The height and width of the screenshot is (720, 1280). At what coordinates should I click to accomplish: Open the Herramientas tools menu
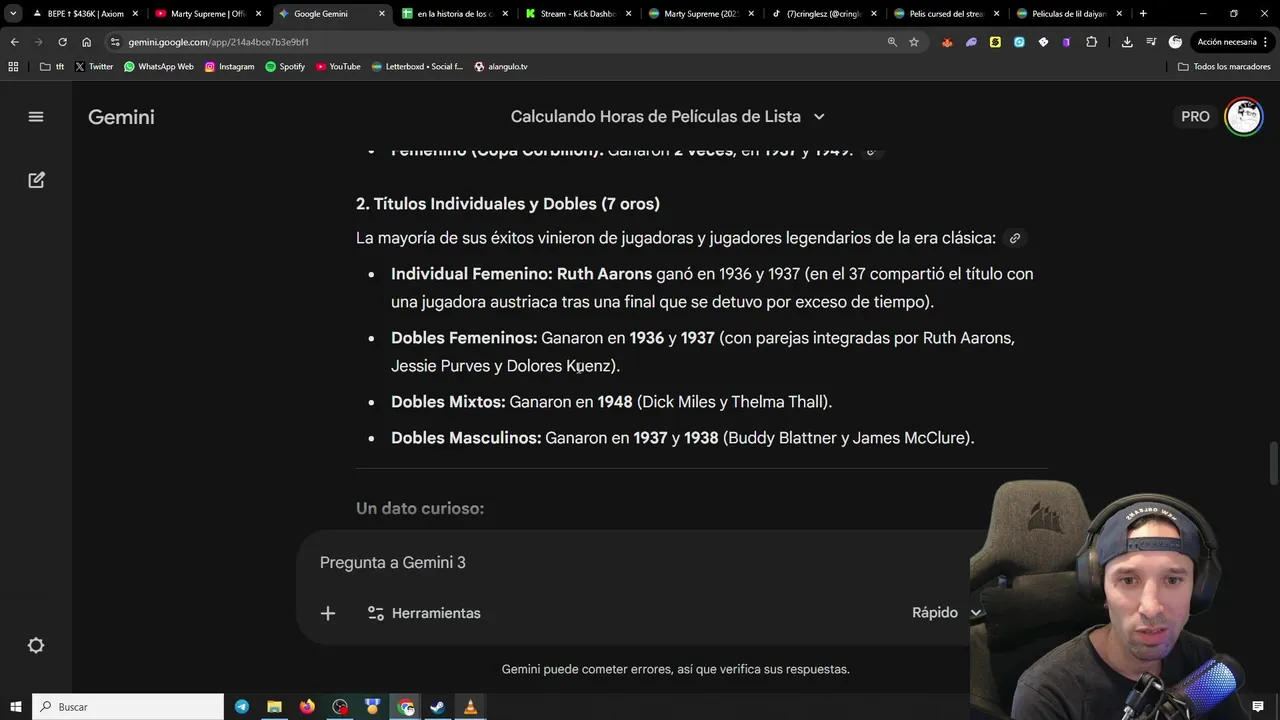tap(424, 613)
